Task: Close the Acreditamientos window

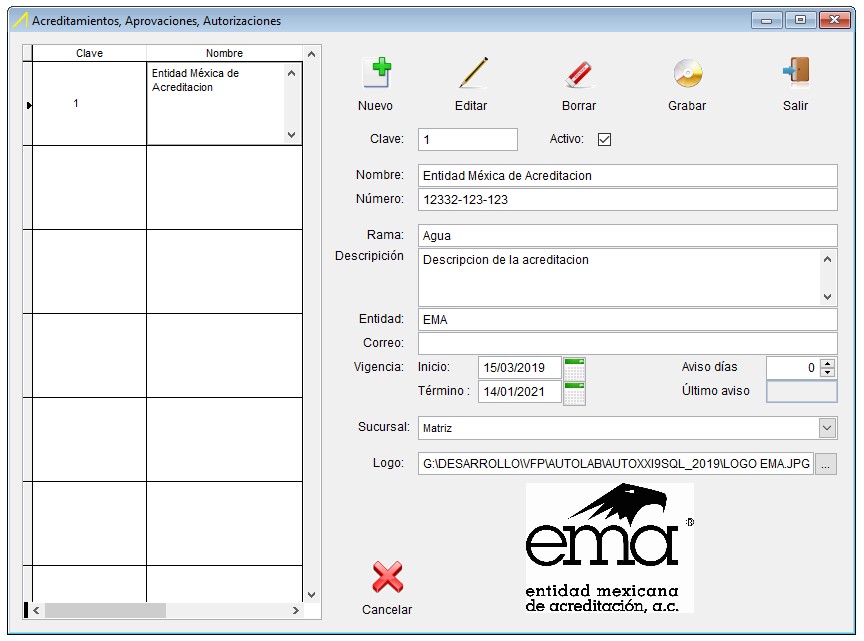Action: pyautogui.click(x=834, y=20)
